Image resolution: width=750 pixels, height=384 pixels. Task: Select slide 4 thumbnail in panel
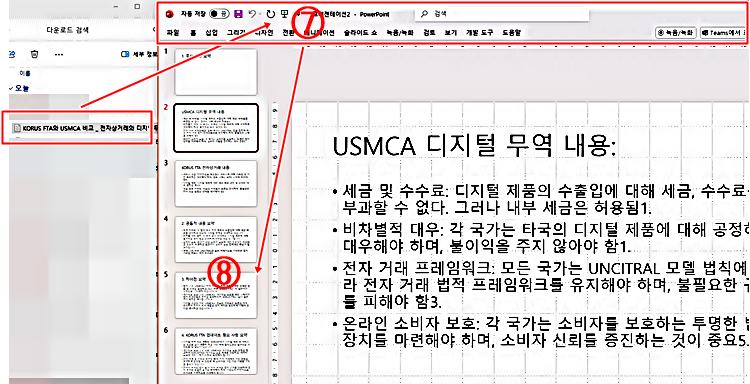[216, 240]
